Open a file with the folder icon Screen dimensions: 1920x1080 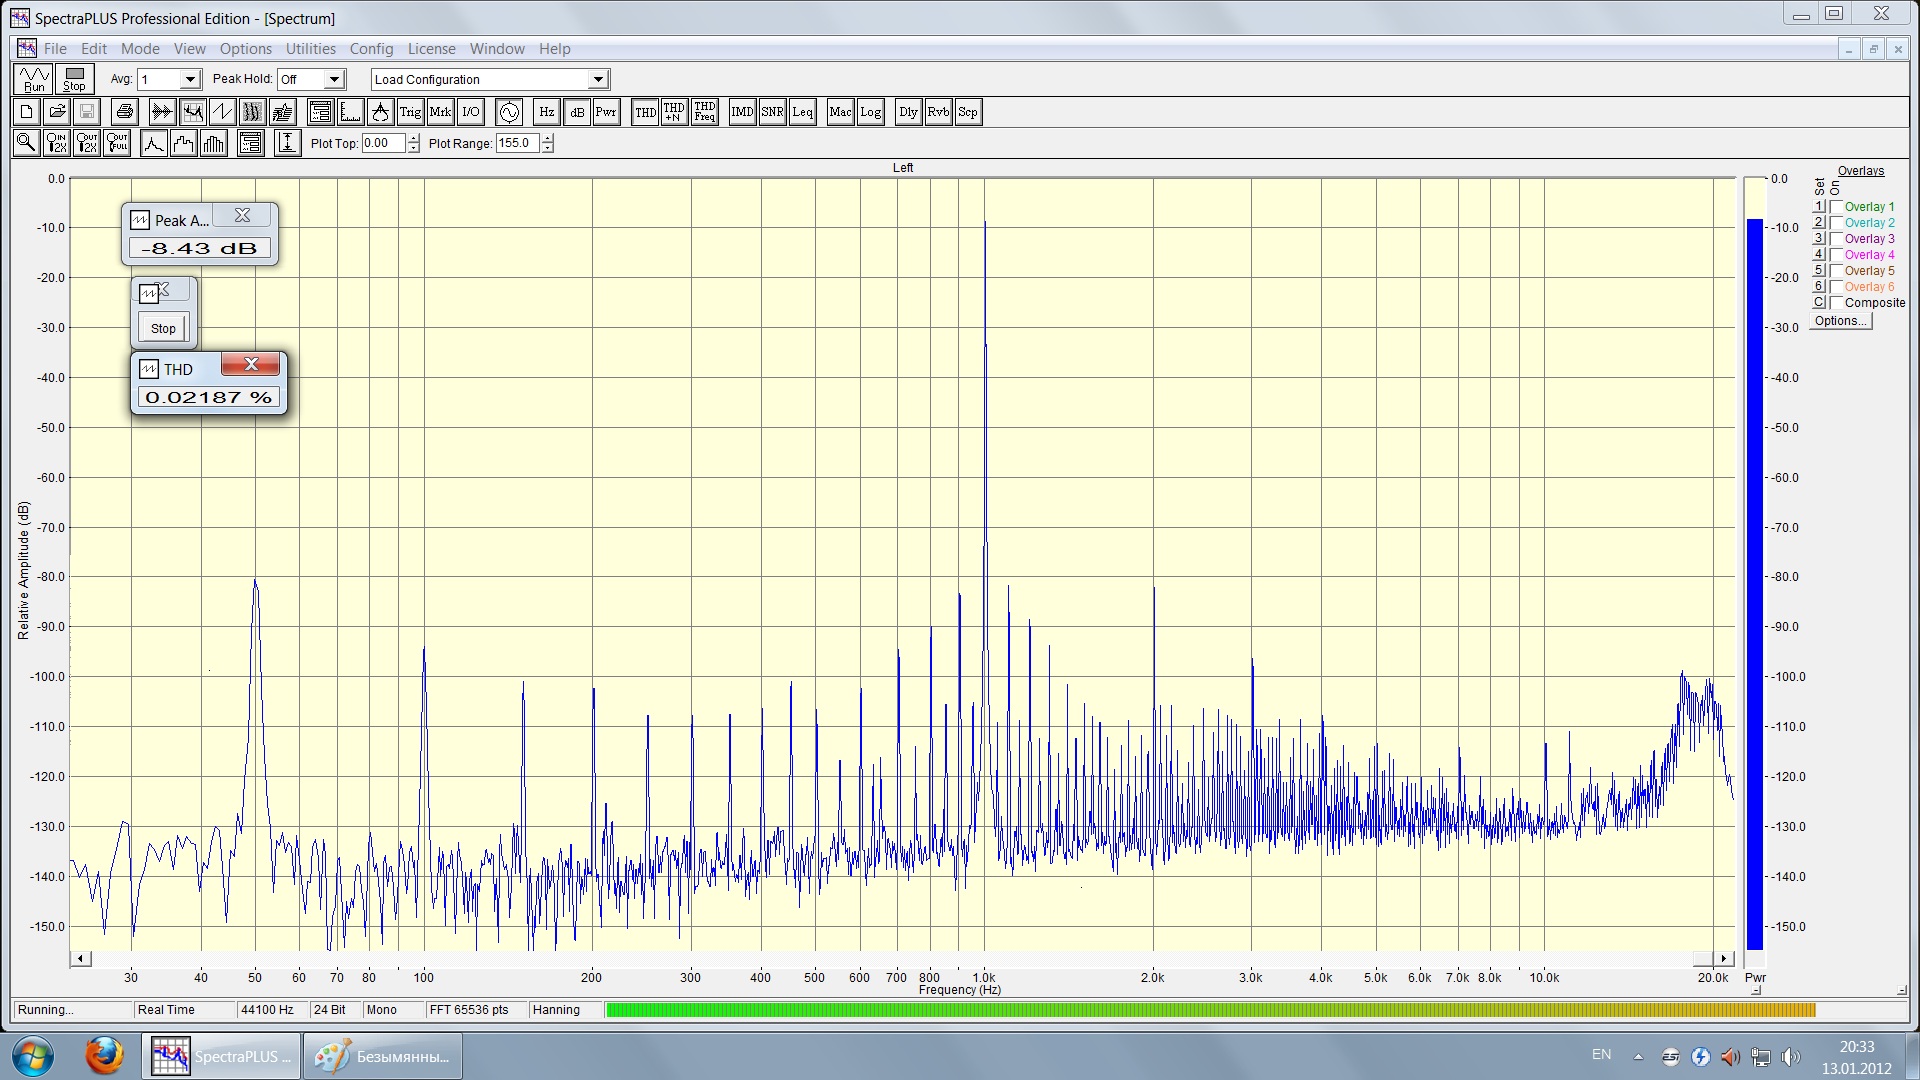tap(57, 112)
